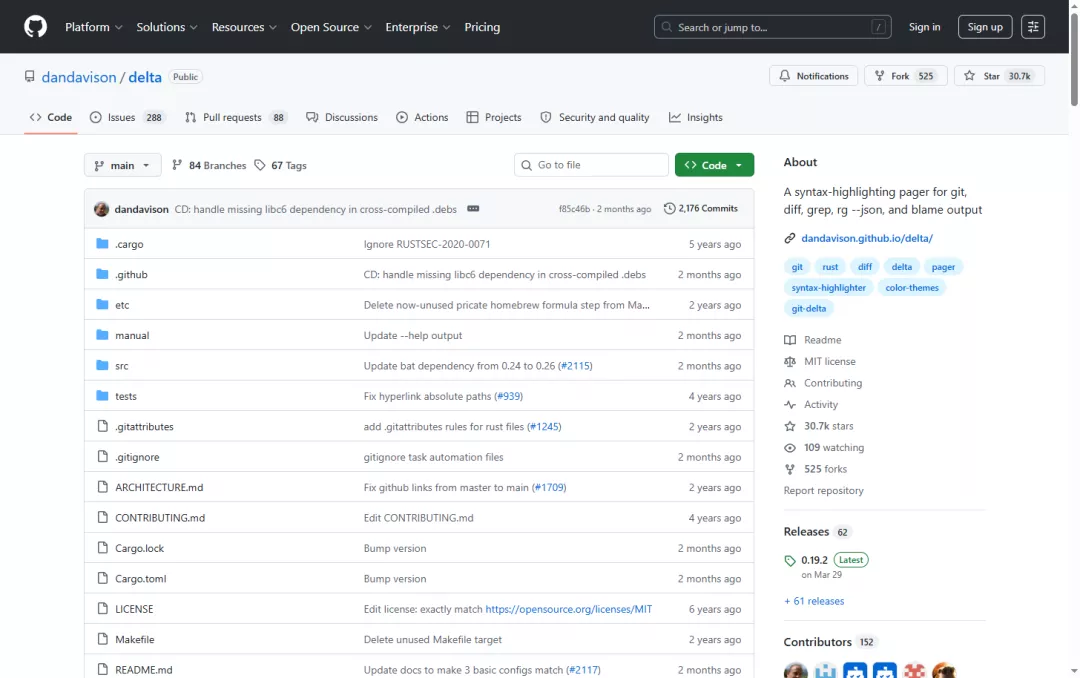Expand the Solutions menu
1080x678 pixels.
pos(167,27)
